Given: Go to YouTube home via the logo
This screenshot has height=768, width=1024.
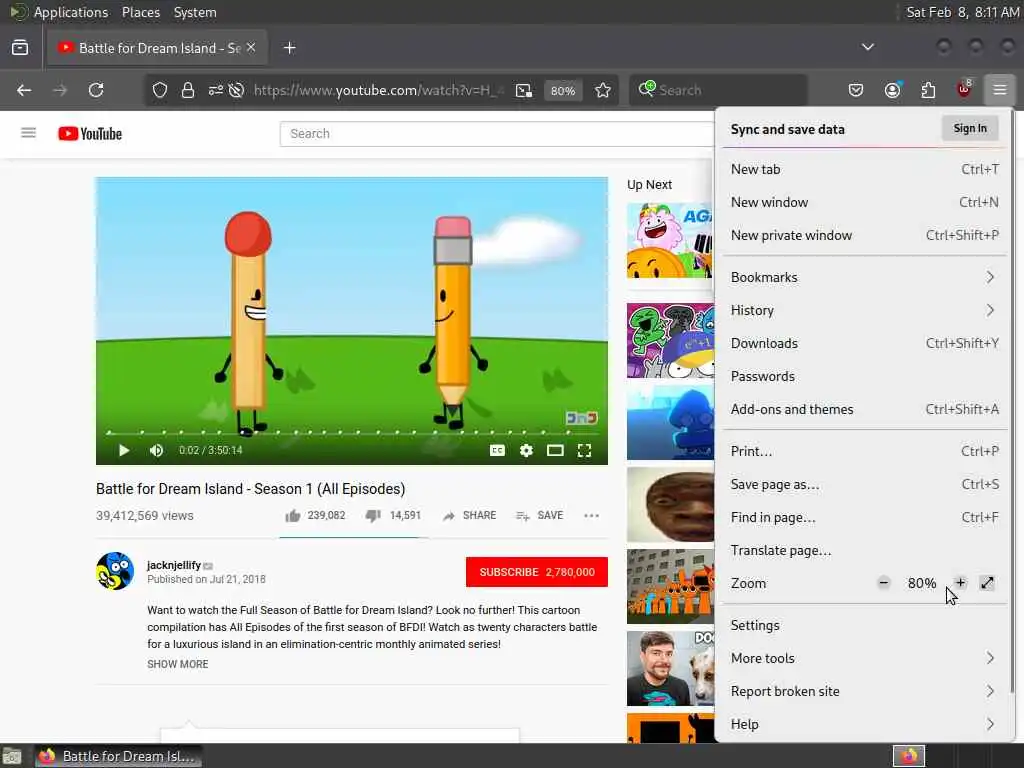Looking at the screenshot, I should (90, 133).
